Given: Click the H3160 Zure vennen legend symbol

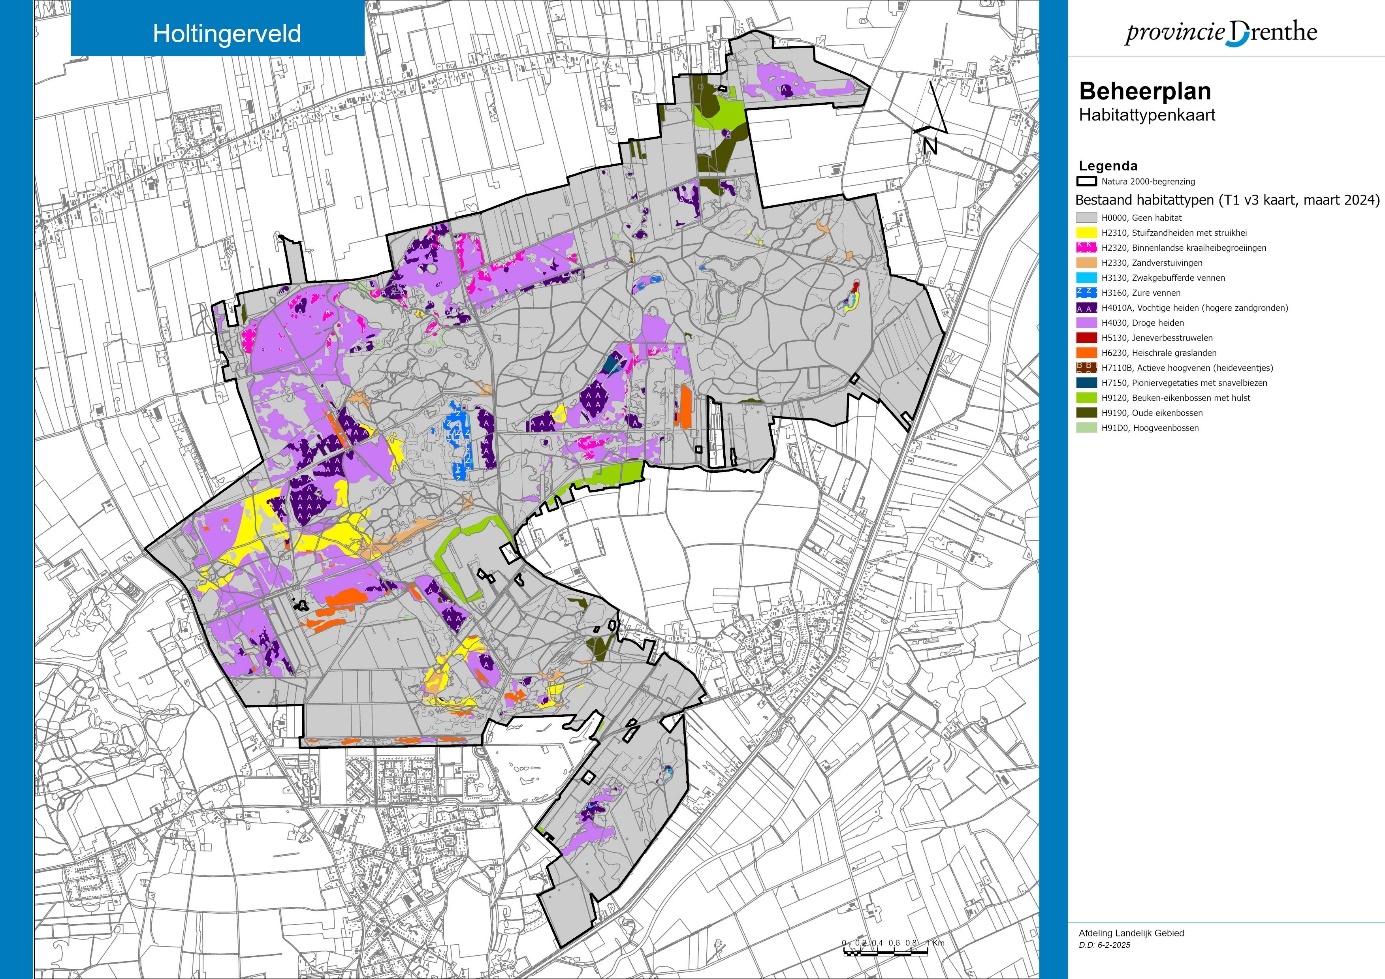Looking at the screenshot, I should tap(1086, 293).
